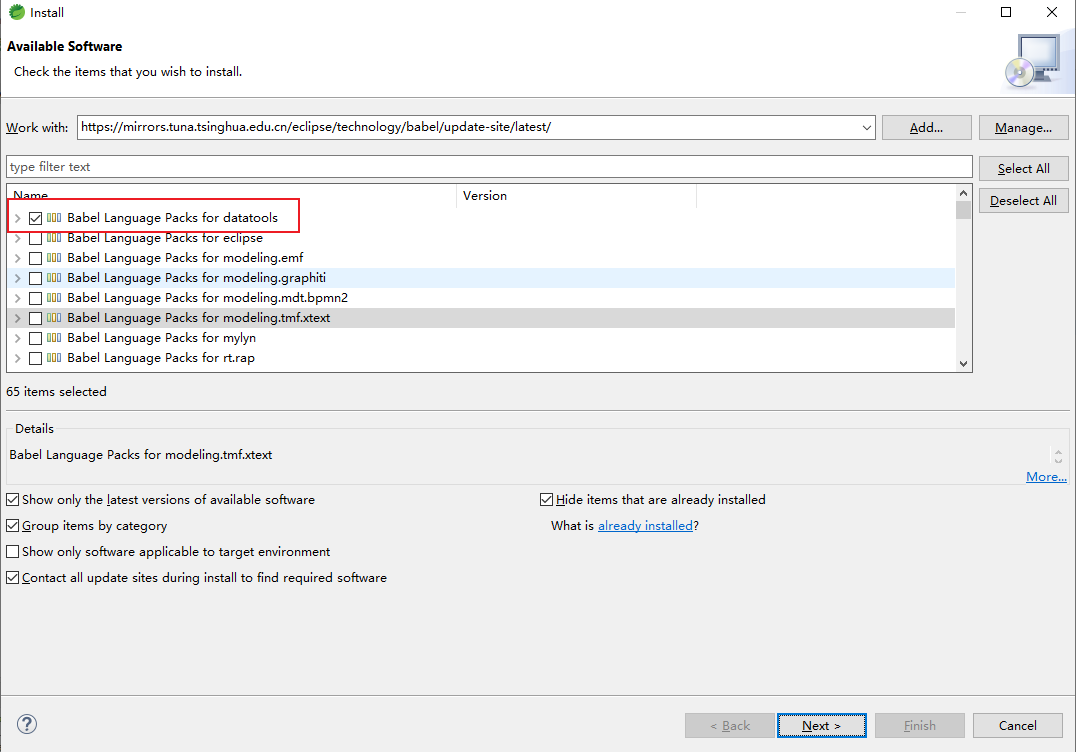Click the category icon beside modeling.tmf.xtext pack
Screen dimensions: 1076x752
pyautogui.click(x=54, y=318)
